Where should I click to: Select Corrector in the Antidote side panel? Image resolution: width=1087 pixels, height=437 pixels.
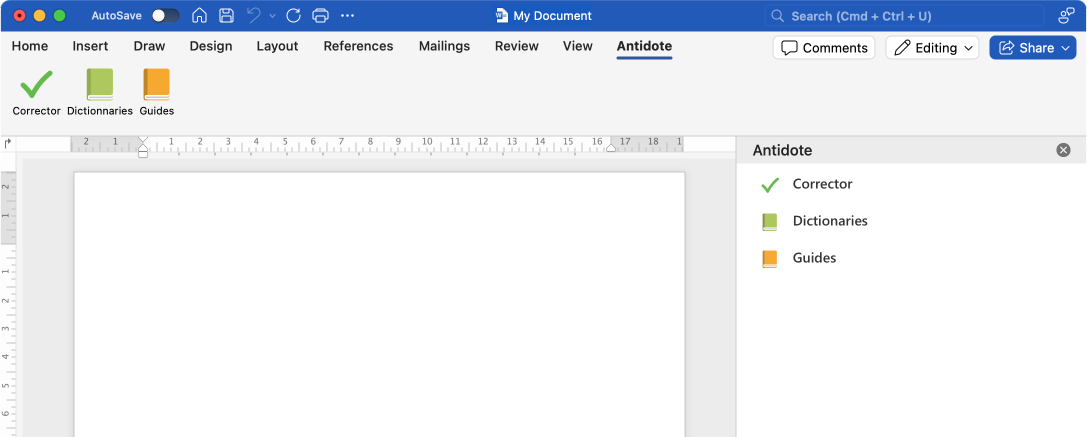pyautogui.click(x=822, y=184)
